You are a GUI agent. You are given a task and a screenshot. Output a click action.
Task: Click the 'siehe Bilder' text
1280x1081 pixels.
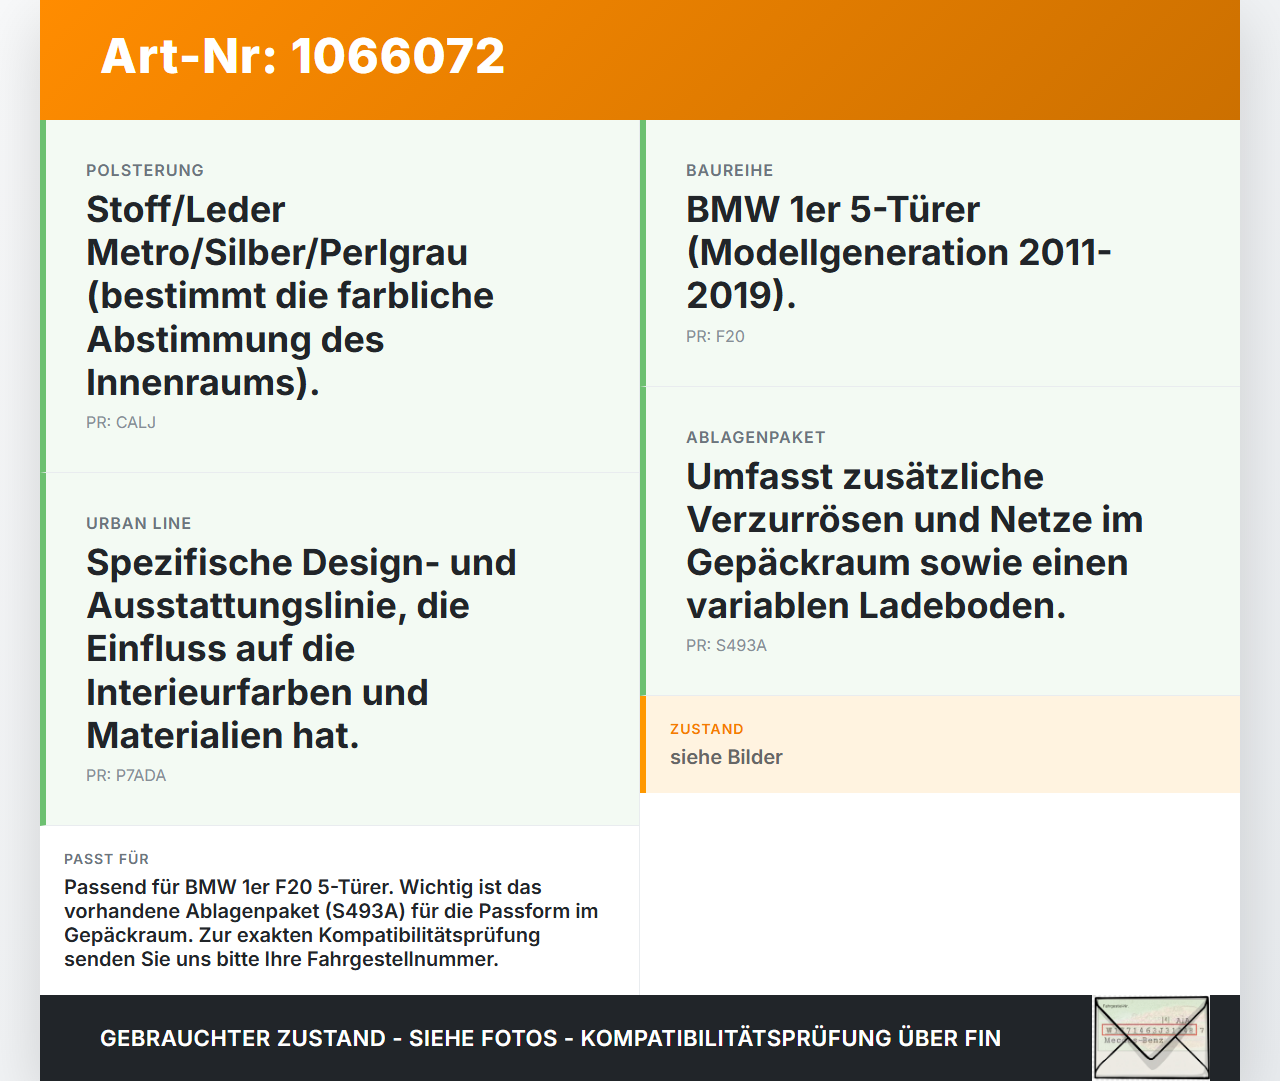(726, 757)
